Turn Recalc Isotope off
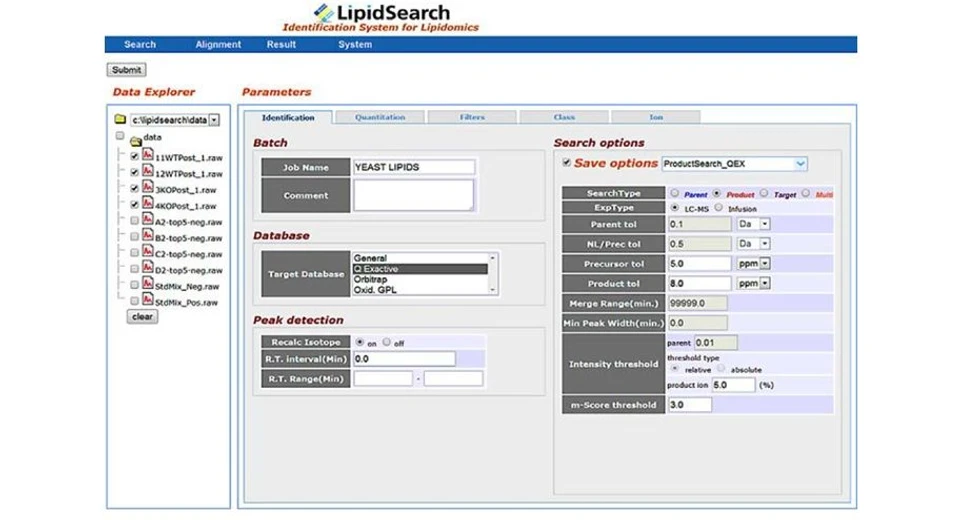963x520 pixels. (x=386, y=342)
